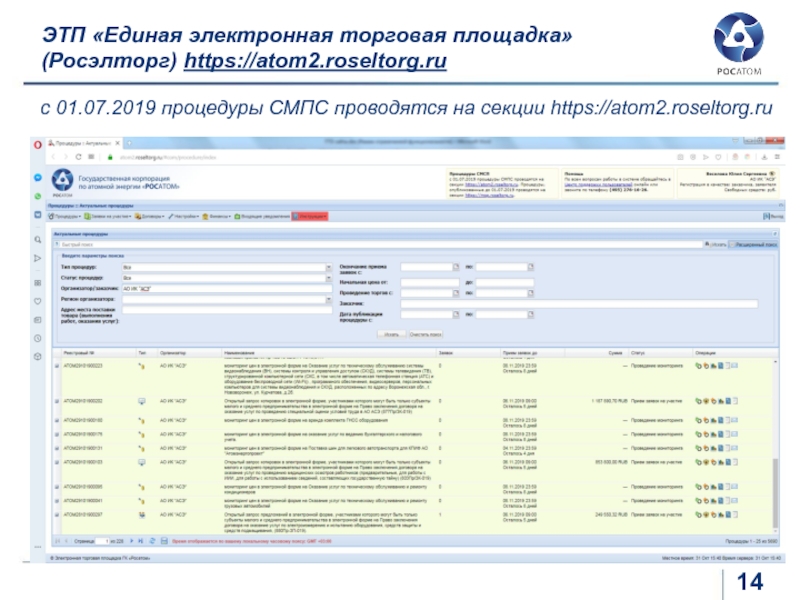Expand the Статус процедур dropdown
Image resolution: width=800 pixels, height=600 pixels.
(x=329, y=278)
